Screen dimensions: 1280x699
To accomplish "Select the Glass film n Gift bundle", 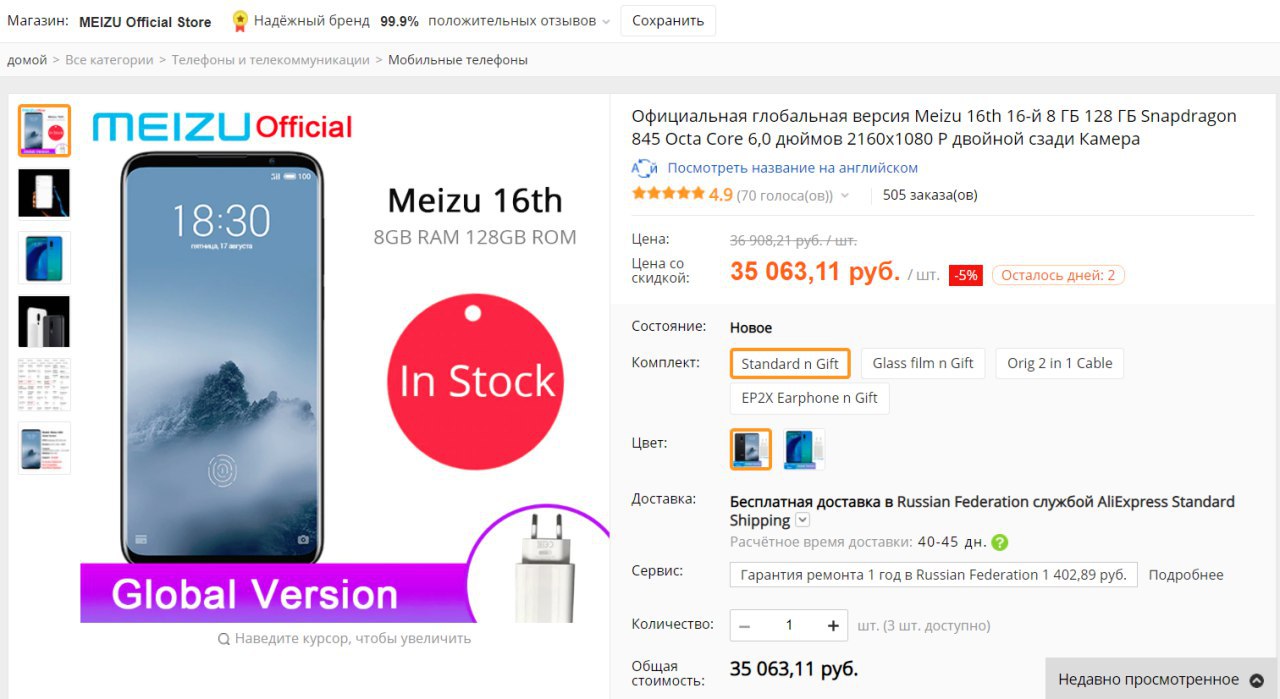I will 922,363.
